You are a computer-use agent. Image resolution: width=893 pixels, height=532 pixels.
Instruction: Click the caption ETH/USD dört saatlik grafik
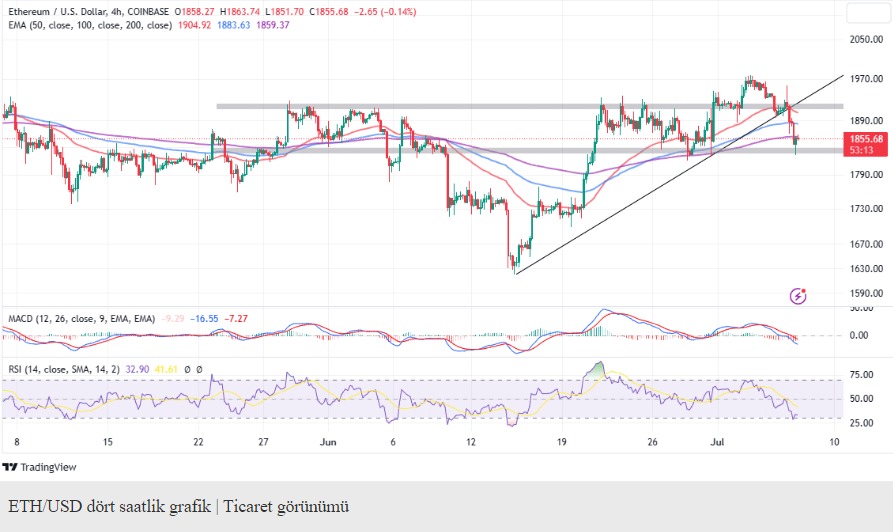pos(109,506)
